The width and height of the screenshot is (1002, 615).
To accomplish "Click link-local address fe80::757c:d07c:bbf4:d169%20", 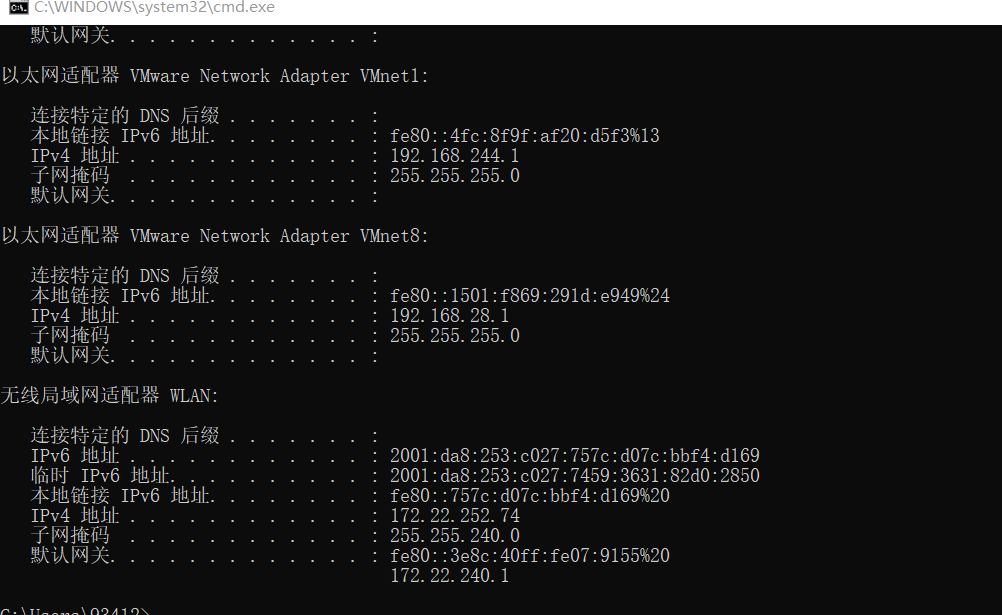I will pos(529,496).
